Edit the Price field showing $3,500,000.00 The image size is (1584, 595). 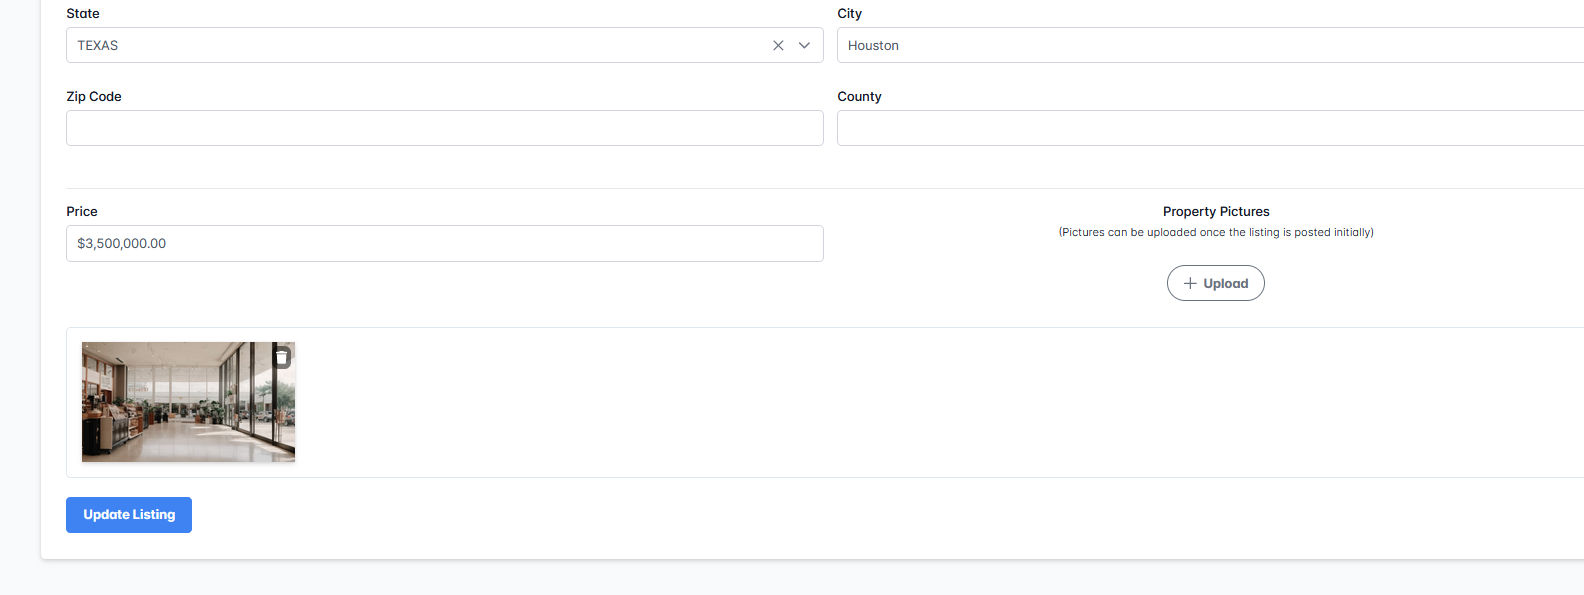[x=444, y=244]
